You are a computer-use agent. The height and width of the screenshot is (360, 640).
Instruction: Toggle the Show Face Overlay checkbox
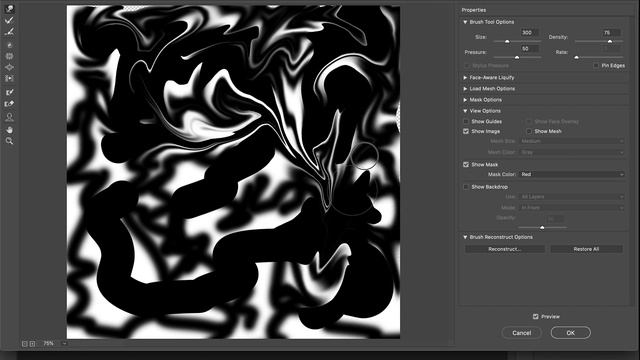(x=529, y=122)
